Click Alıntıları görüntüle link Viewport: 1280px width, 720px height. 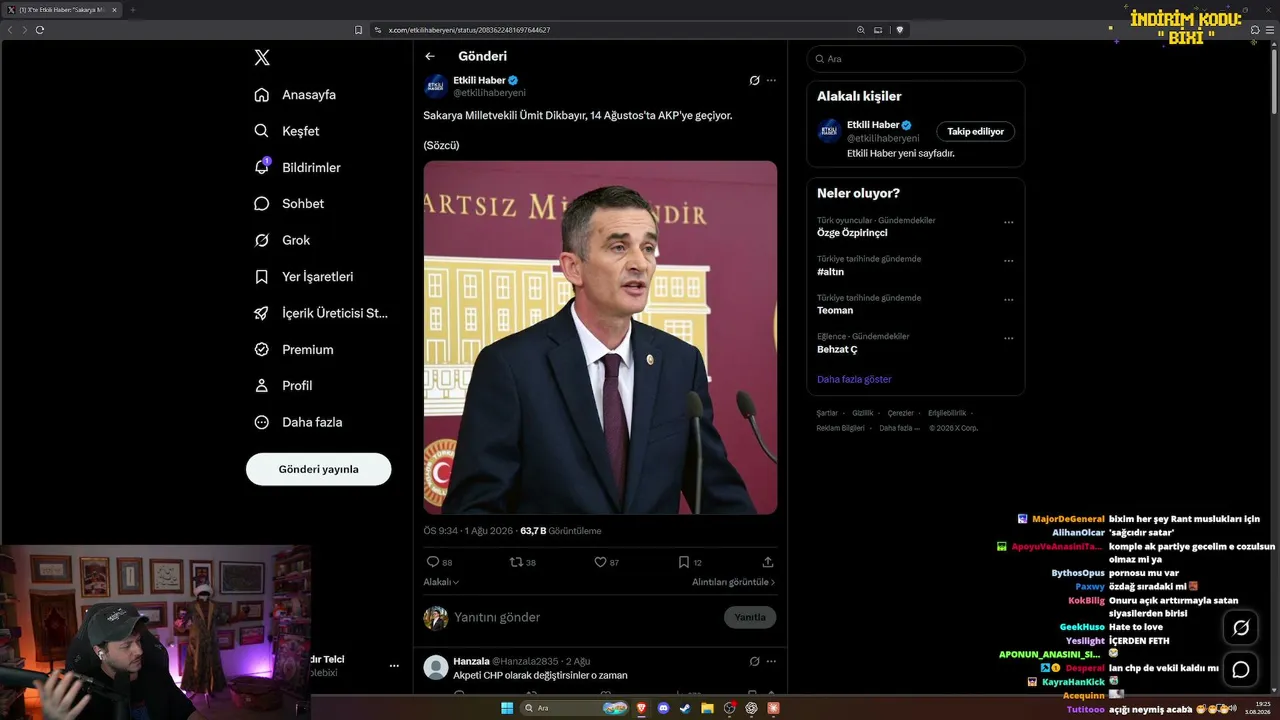click(733, 582)
